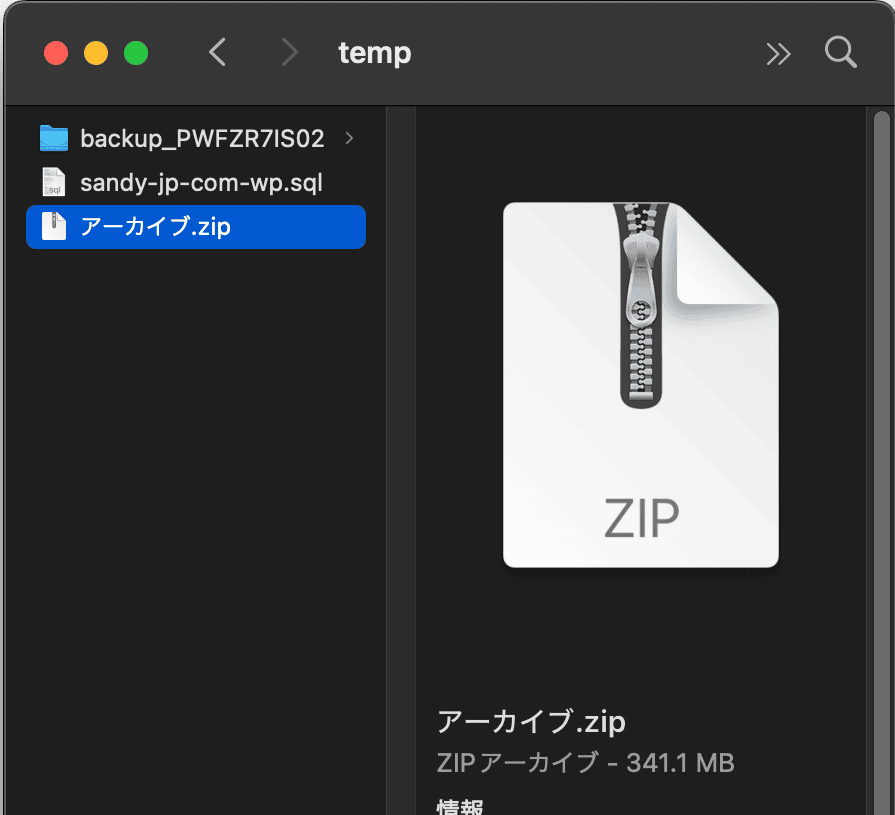This screenshot has width=895, height=815.
Task: Click the forward navigation chevron
Action: point(289,53)
